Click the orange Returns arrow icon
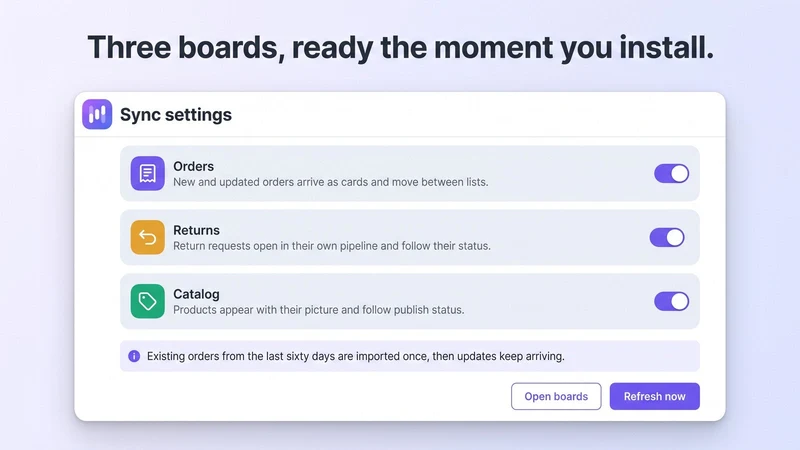 coord(147,237)
